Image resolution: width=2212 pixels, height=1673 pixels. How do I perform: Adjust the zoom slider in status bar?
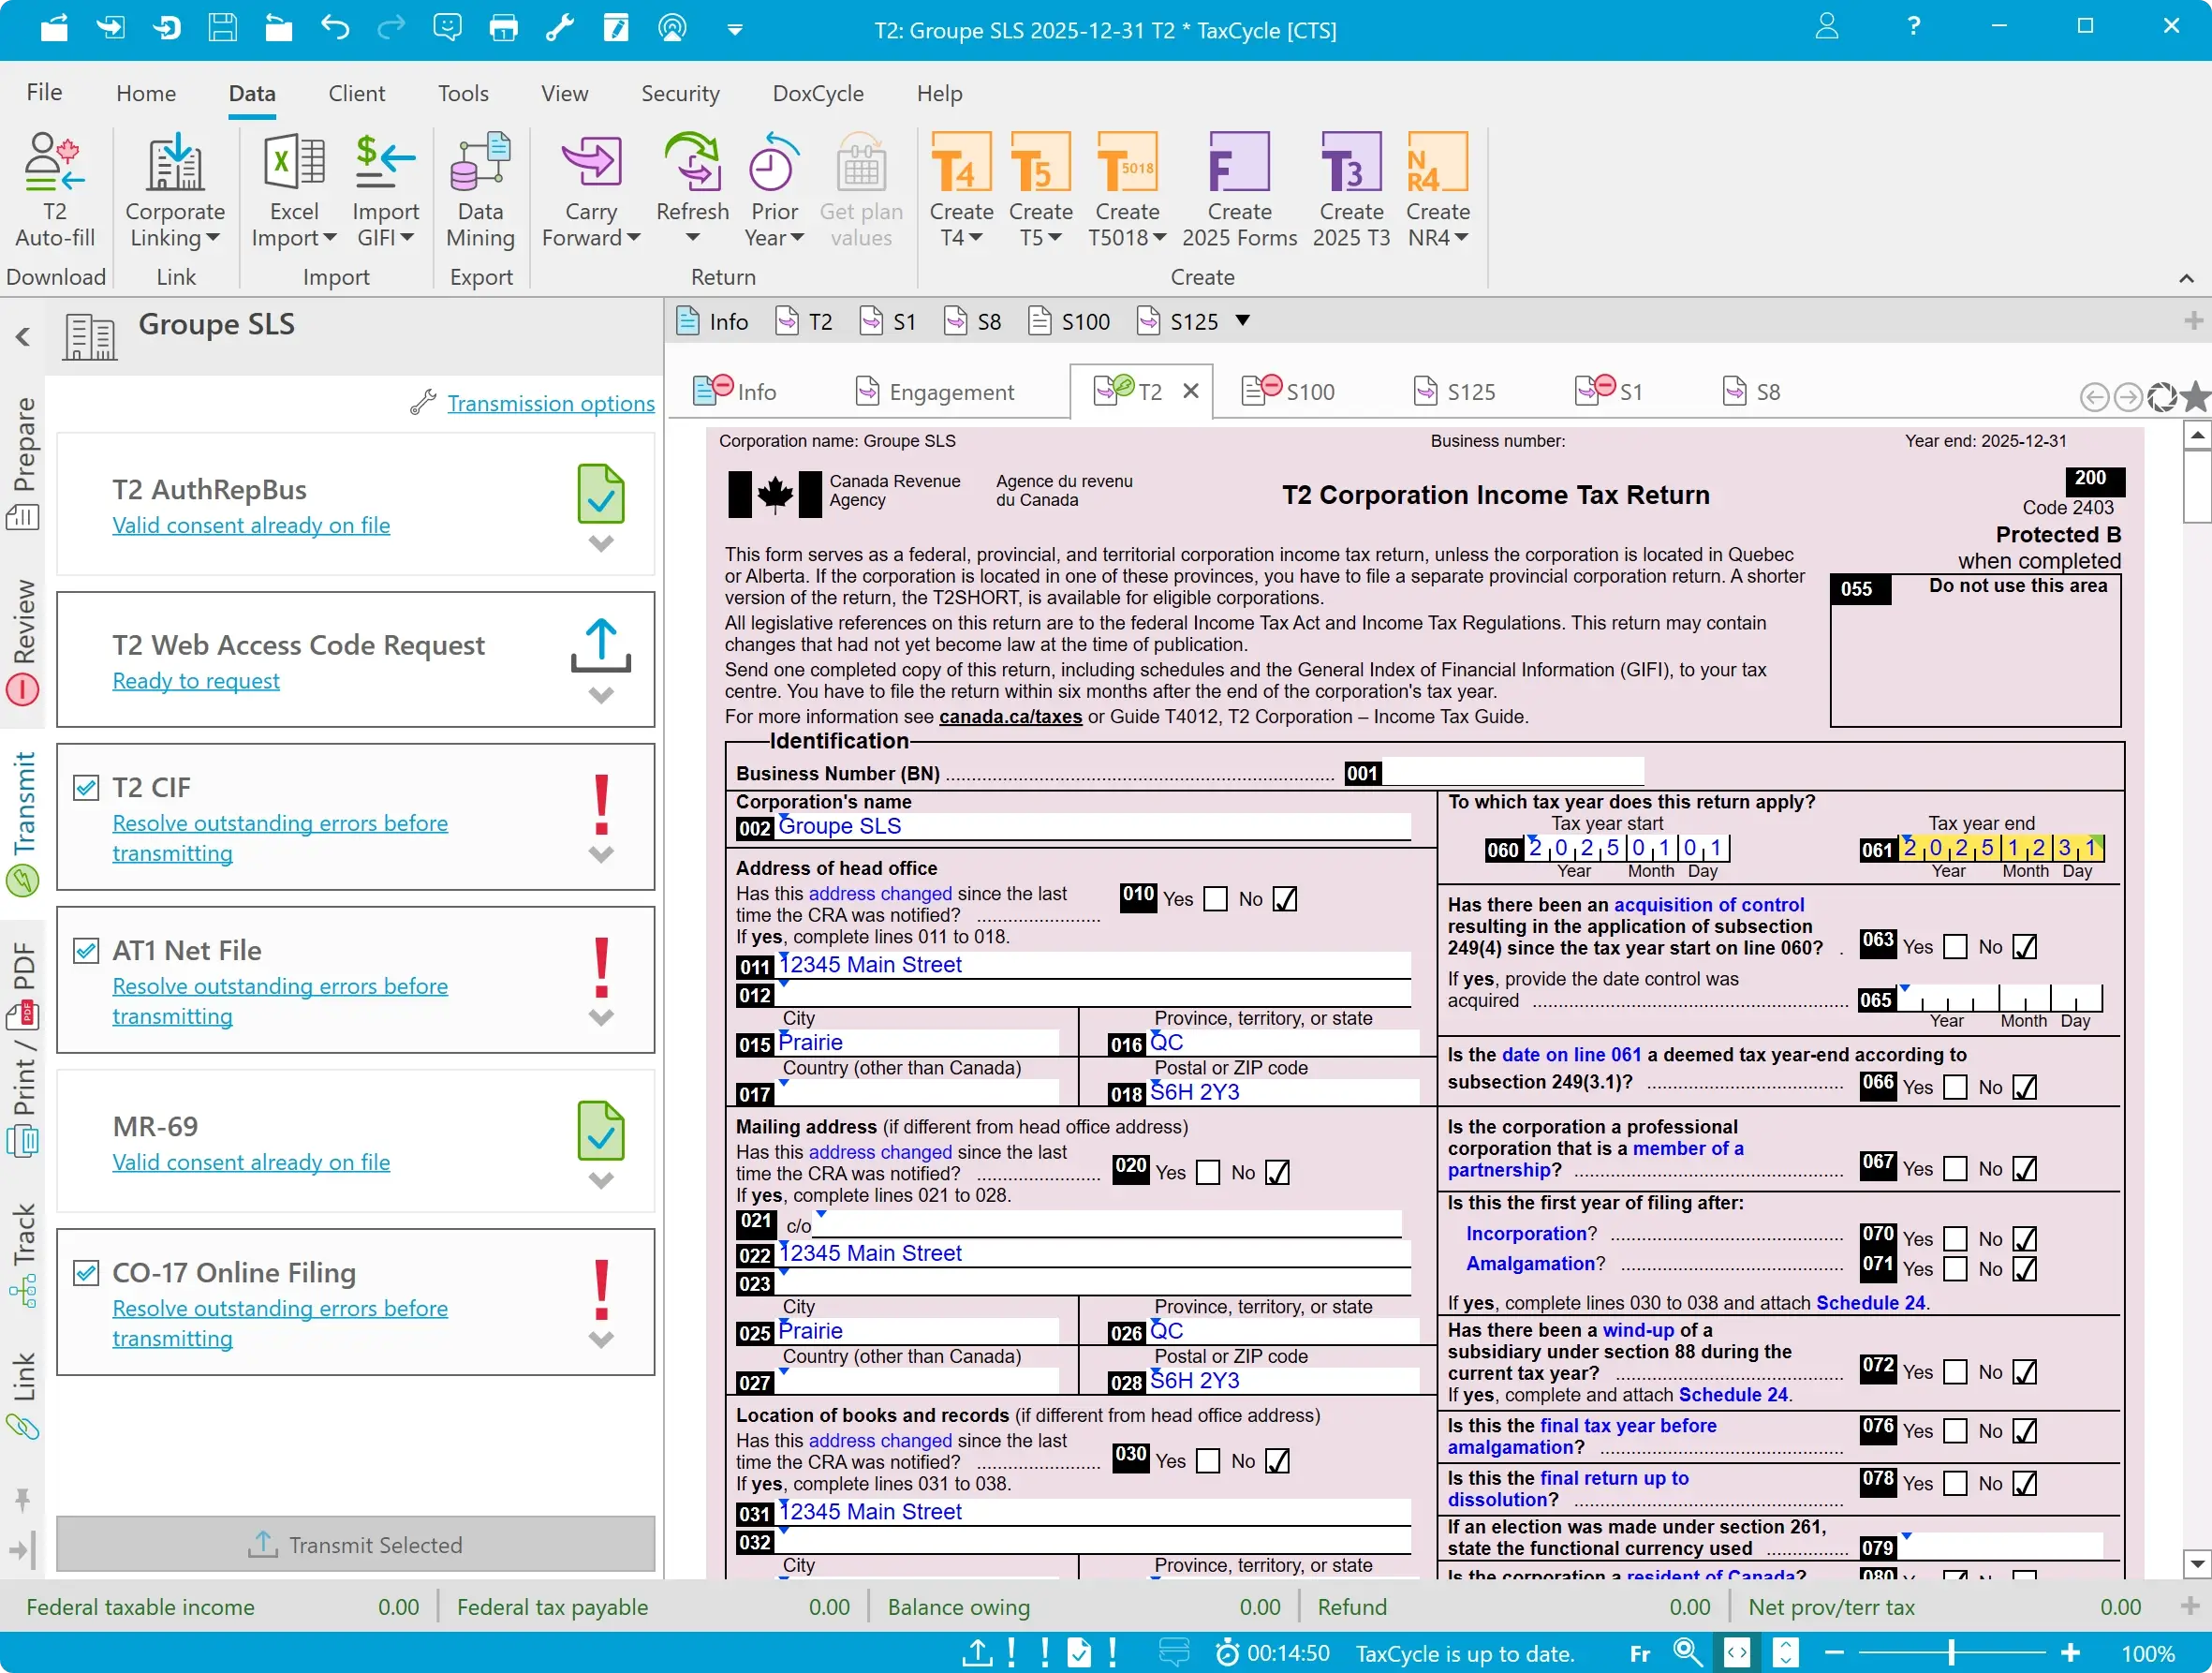click(x=1951, y=1653)
